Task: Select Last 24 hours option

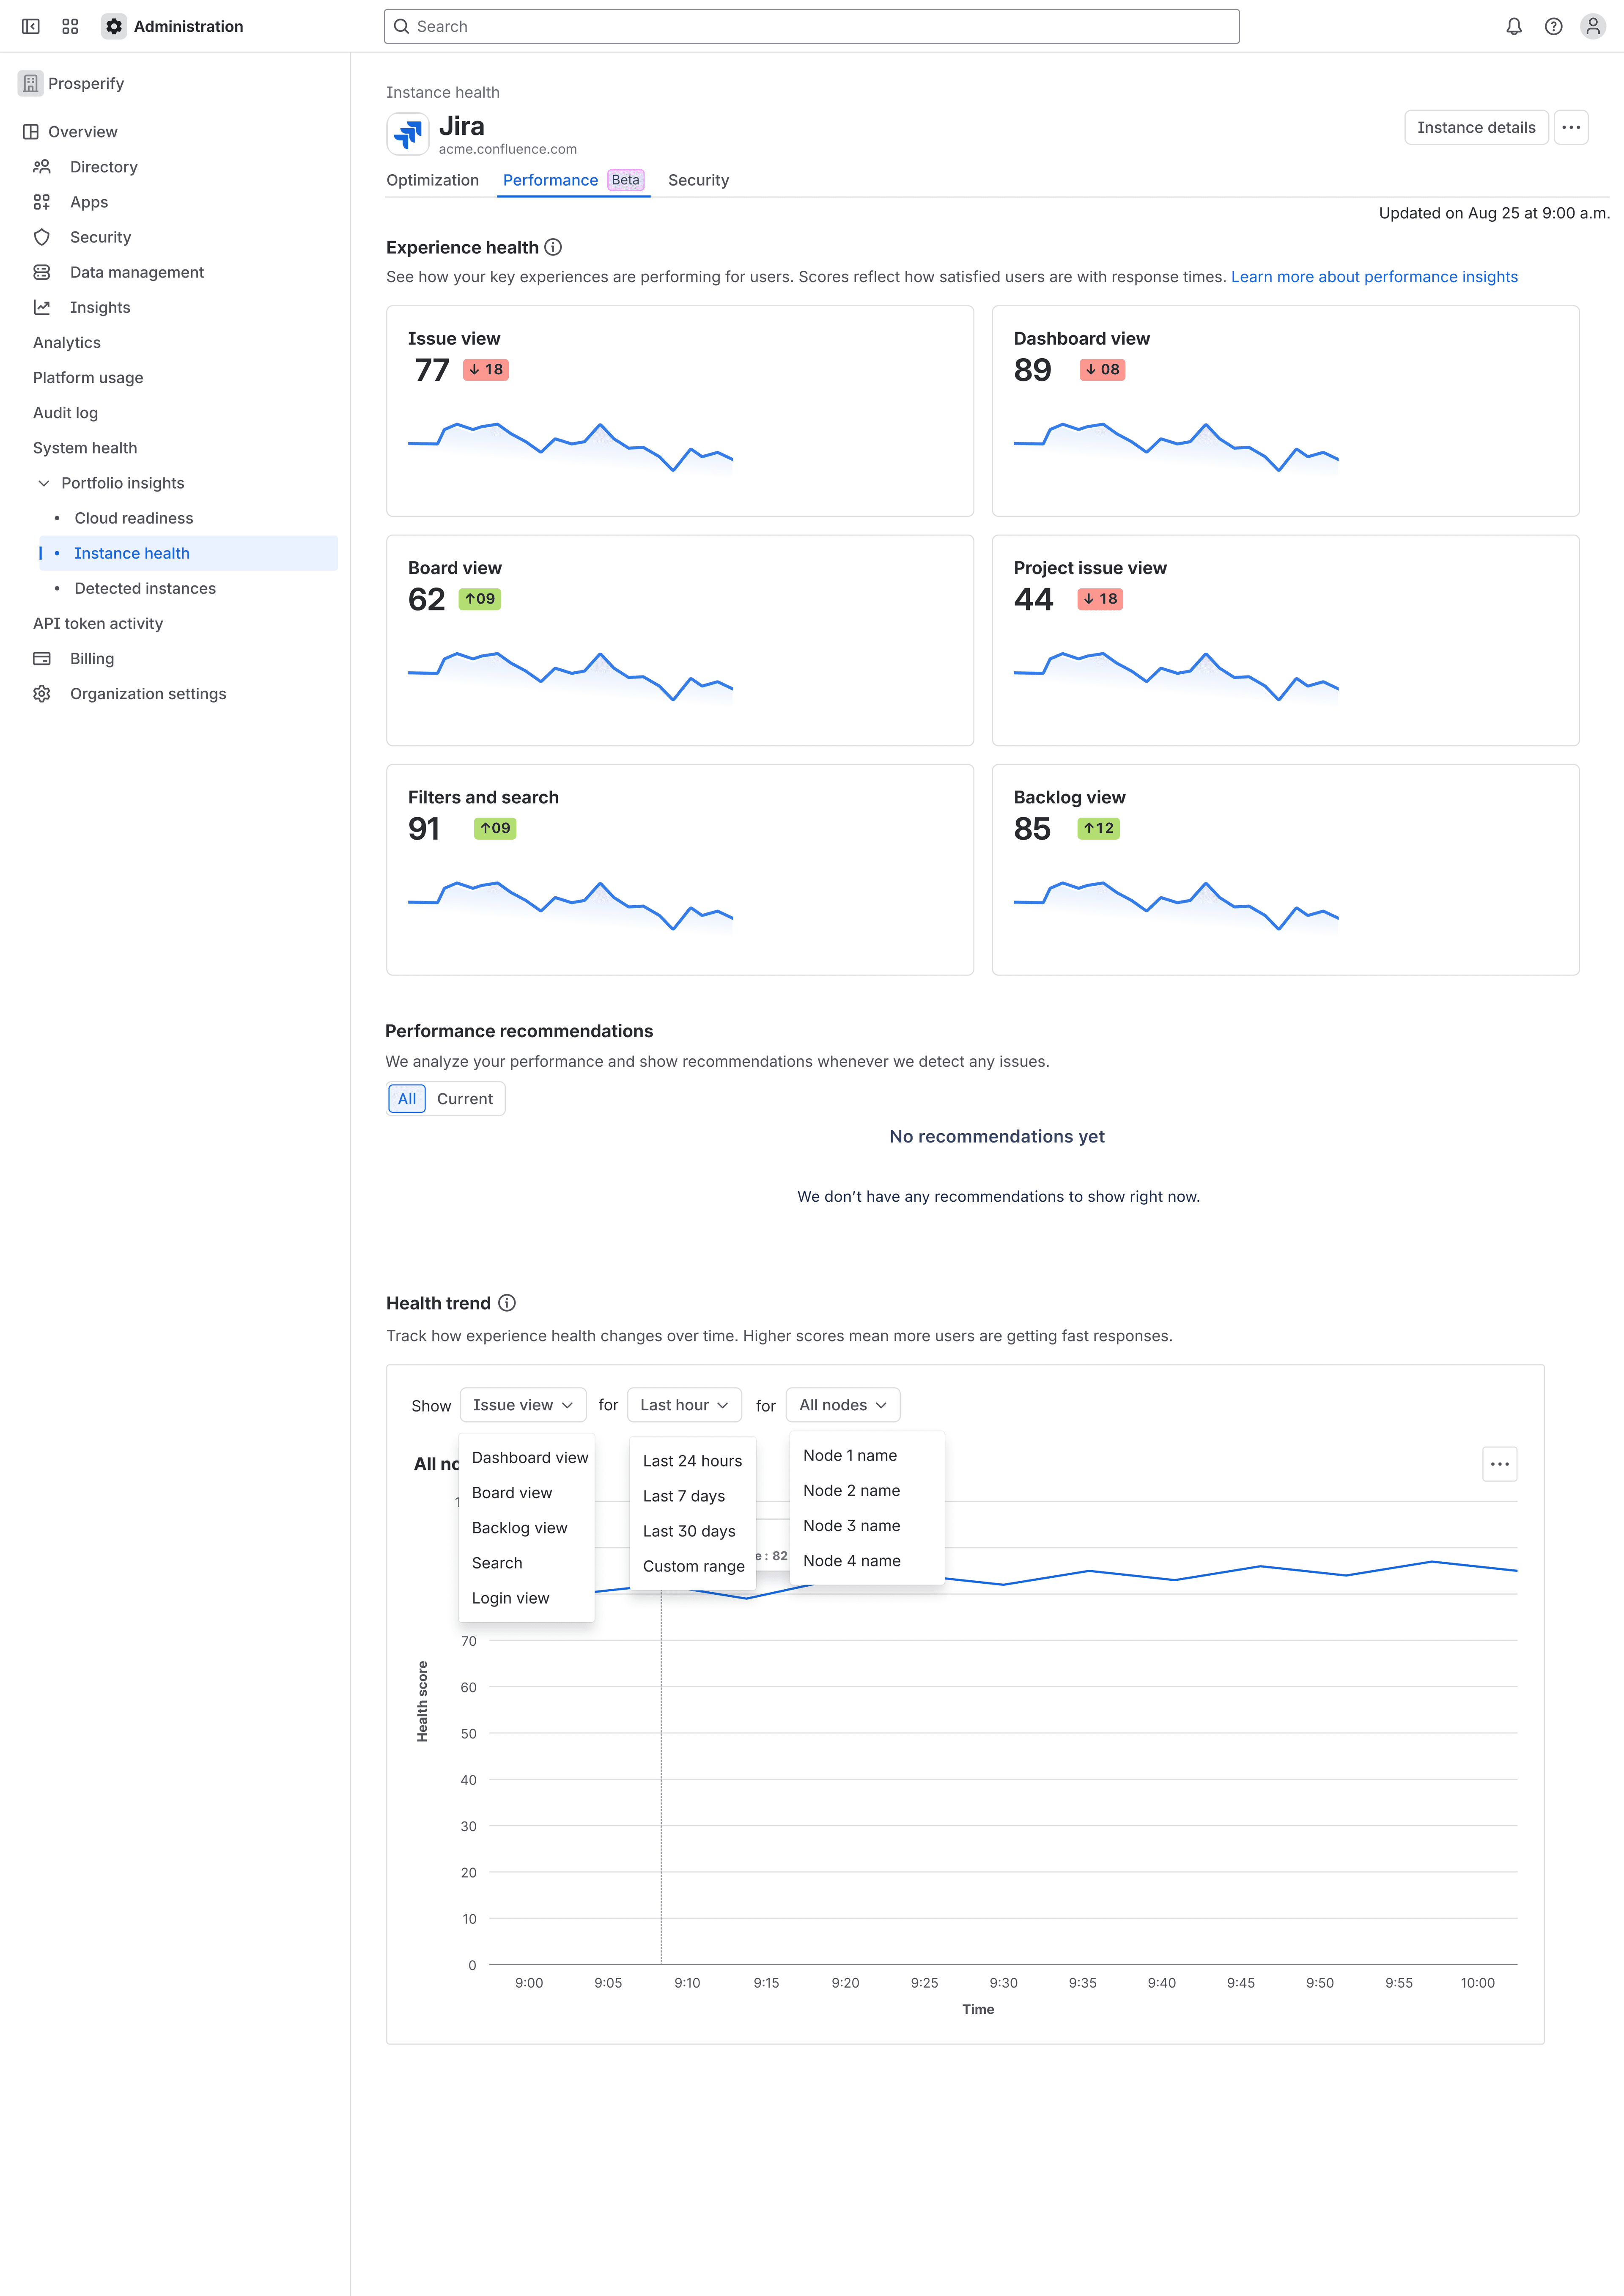Action: tap(693, 1461)
